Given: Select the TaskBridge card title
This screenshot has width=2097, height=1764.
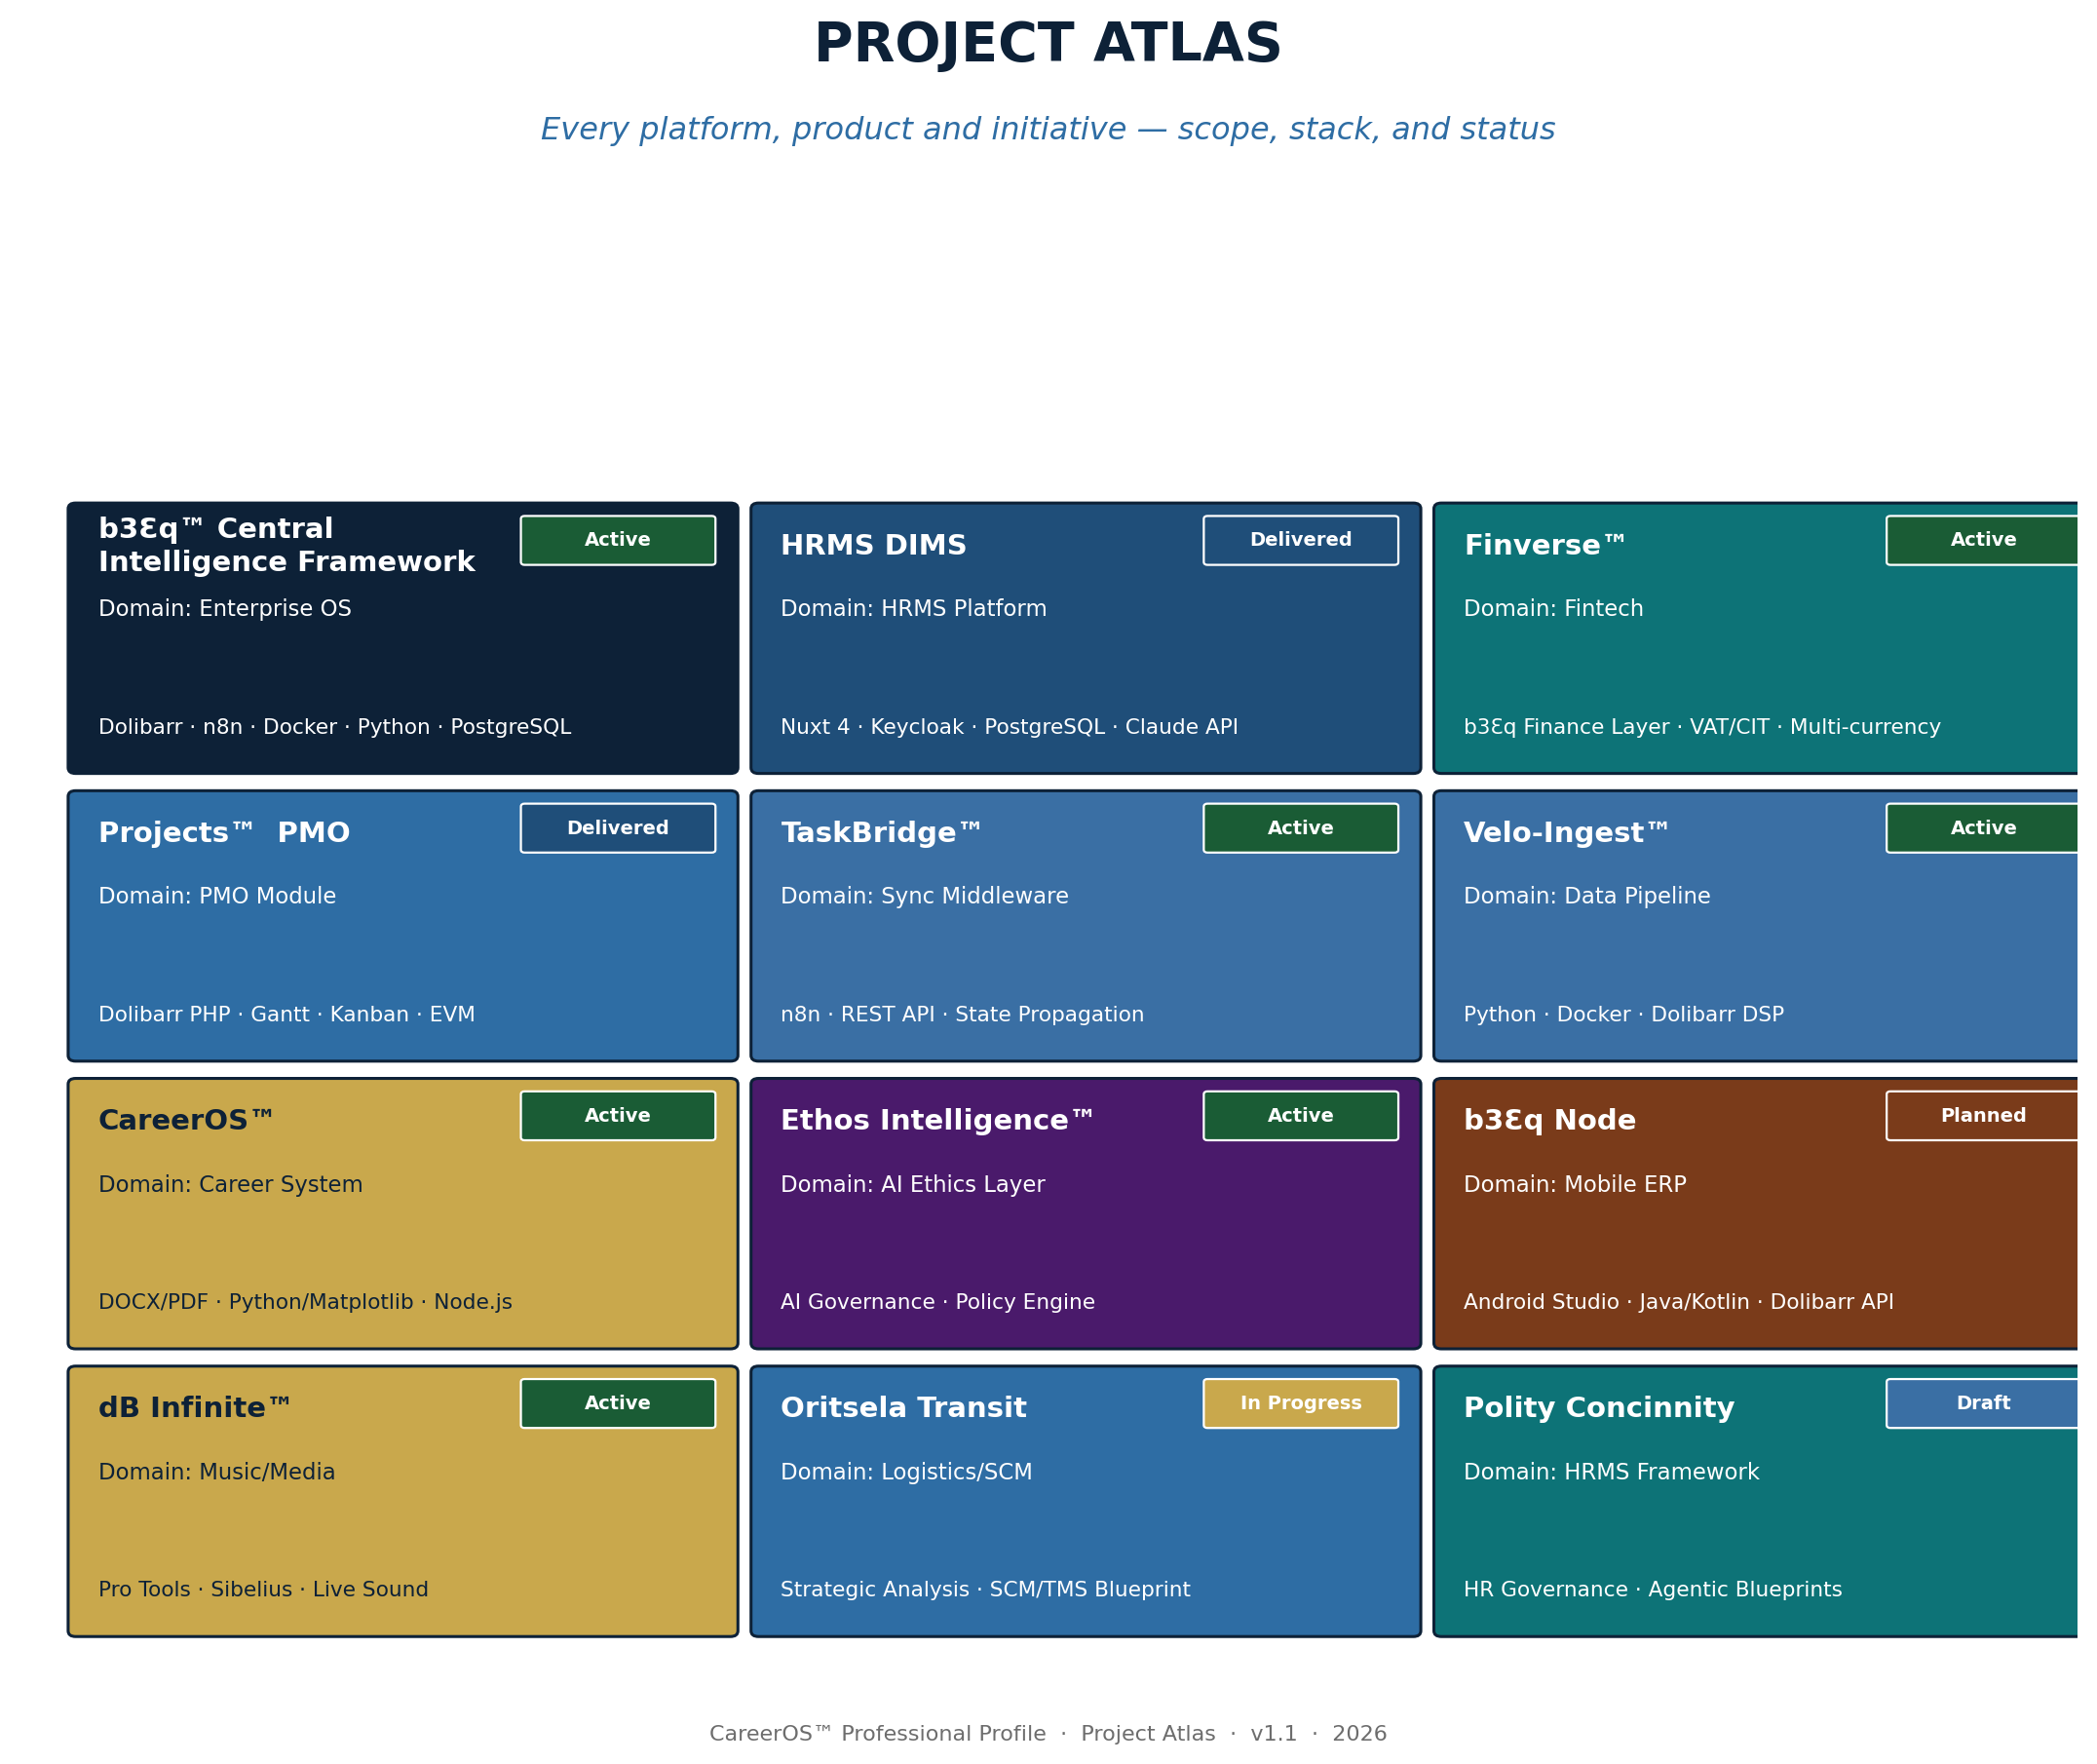Looking at the screenshot, I should [881, 833].
